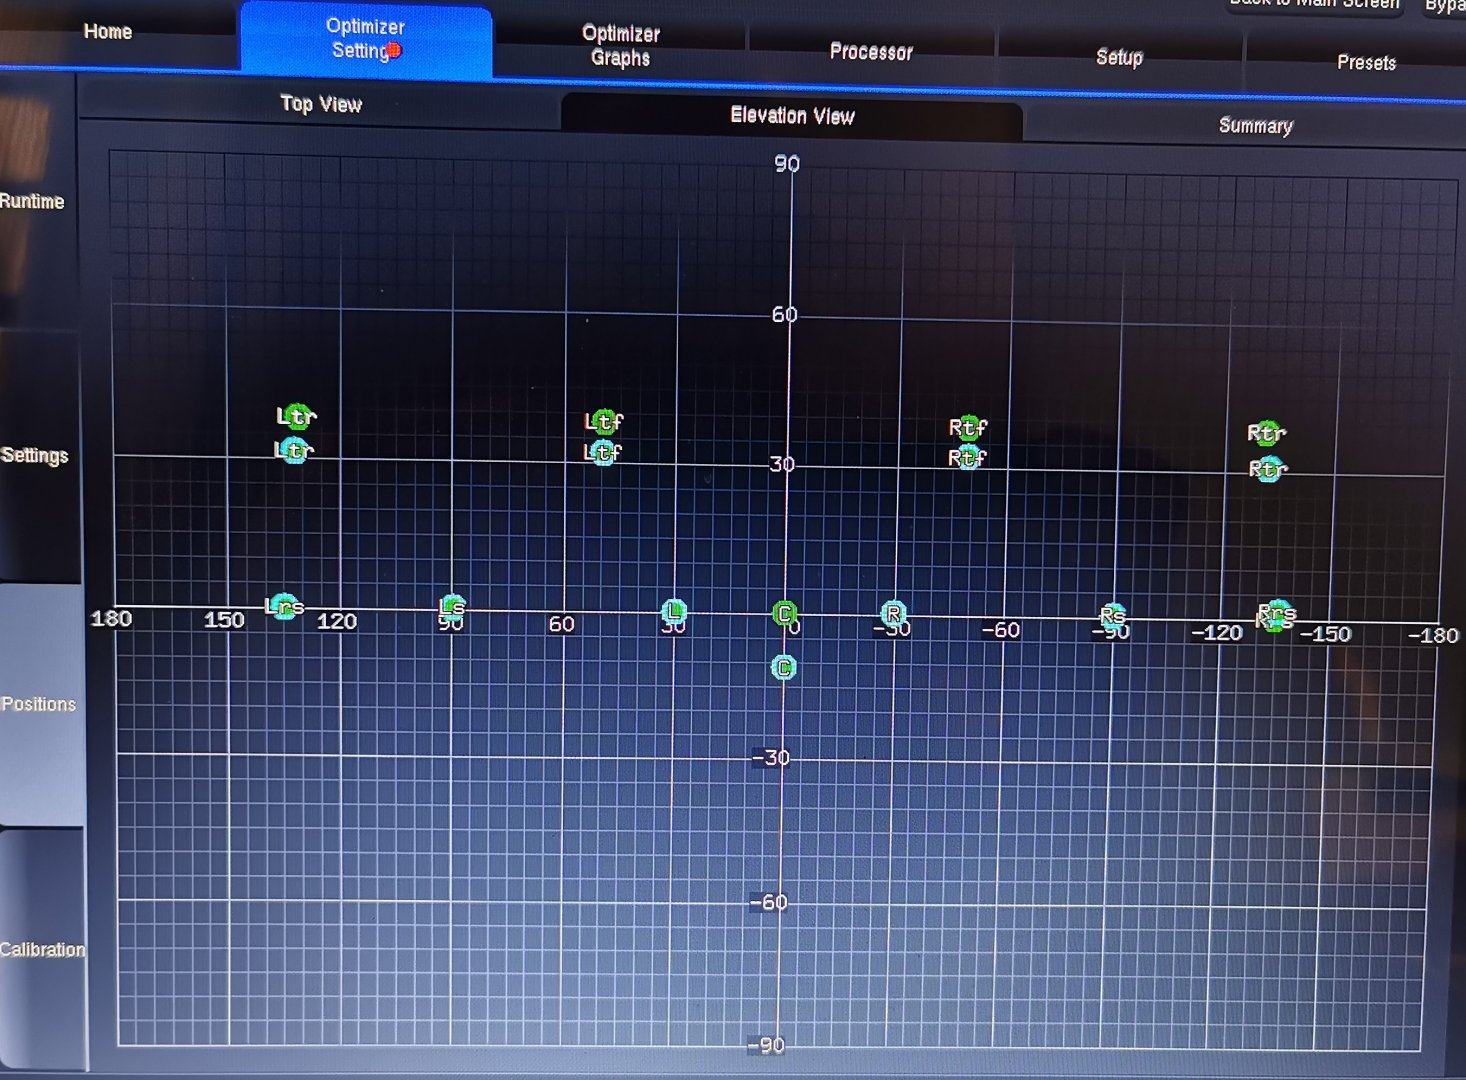Select the Elevation View tab
Viewport: 1466px width, 1080px height.
pyautogui.click(x=792, y=116)
